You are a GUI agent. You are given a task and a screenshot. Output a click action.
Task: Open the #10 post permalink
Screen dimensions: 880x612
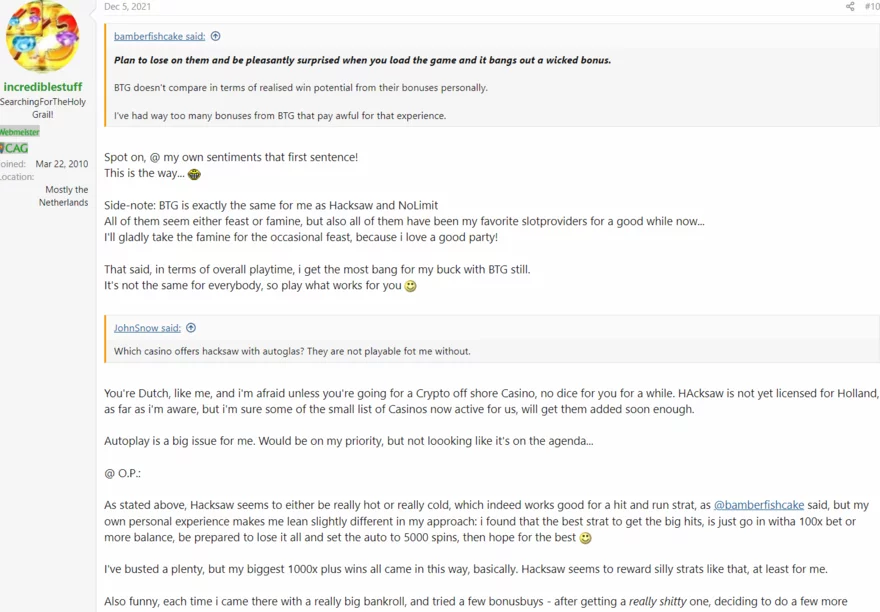pyautogui.click(x=872, y=7)
